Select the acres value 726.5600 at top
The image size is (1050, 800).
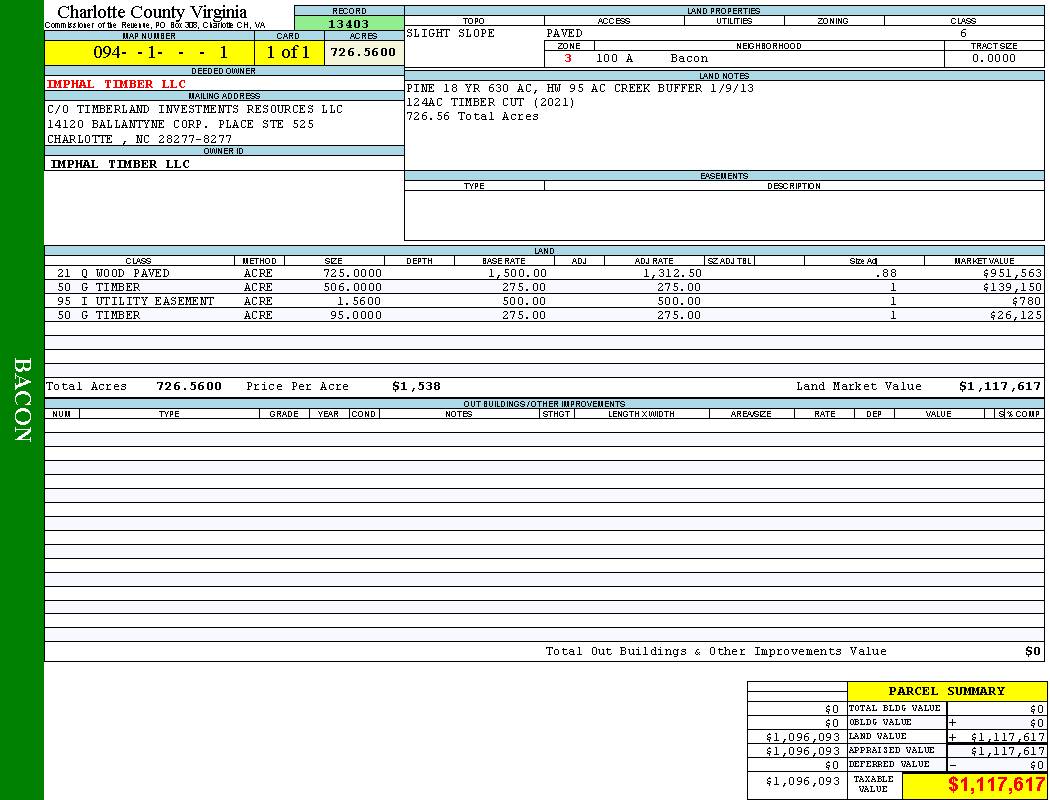[363, 52]
